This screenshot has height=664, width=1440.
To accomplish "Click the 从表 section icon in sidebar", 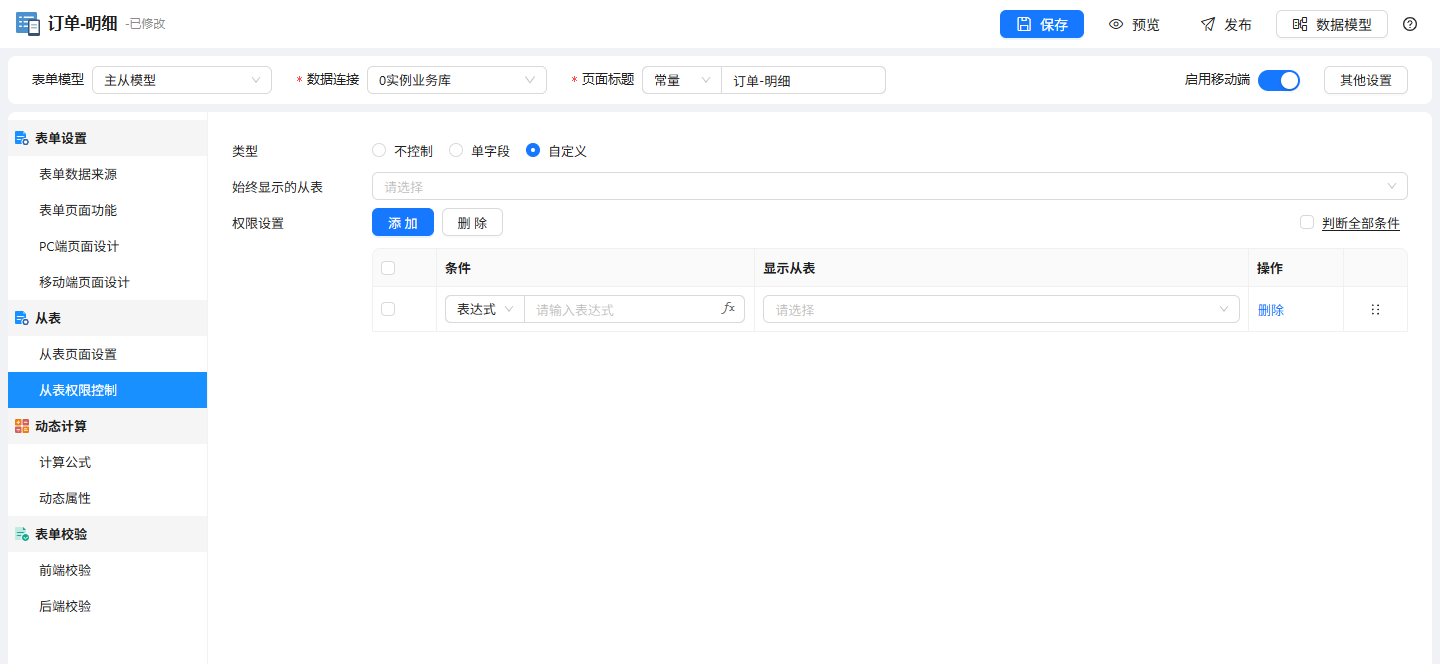I will coord(21,318).
